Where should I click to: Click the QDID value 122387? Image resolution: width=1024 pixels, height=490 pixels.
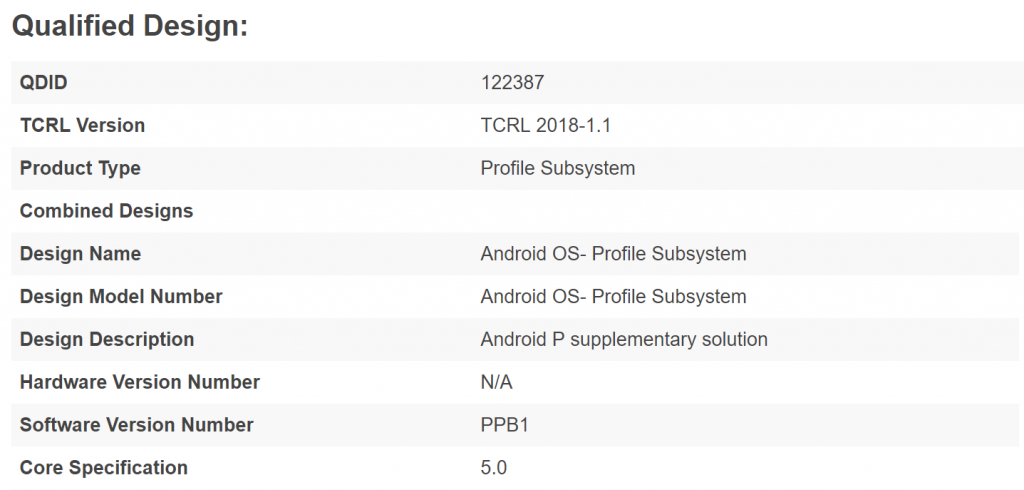[512, 83]
